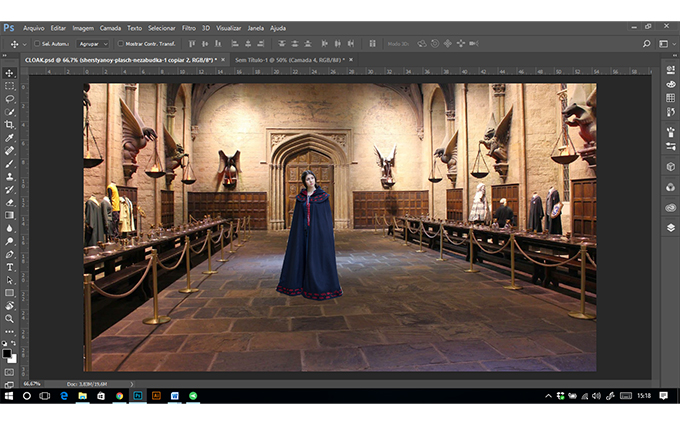680x425 pixels.
Task: Click the 3D camera video icon
Action: 474,44
